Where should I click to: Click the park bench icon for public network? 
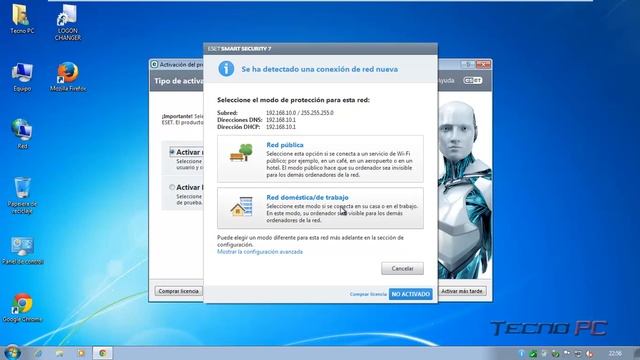click(241, 153)
